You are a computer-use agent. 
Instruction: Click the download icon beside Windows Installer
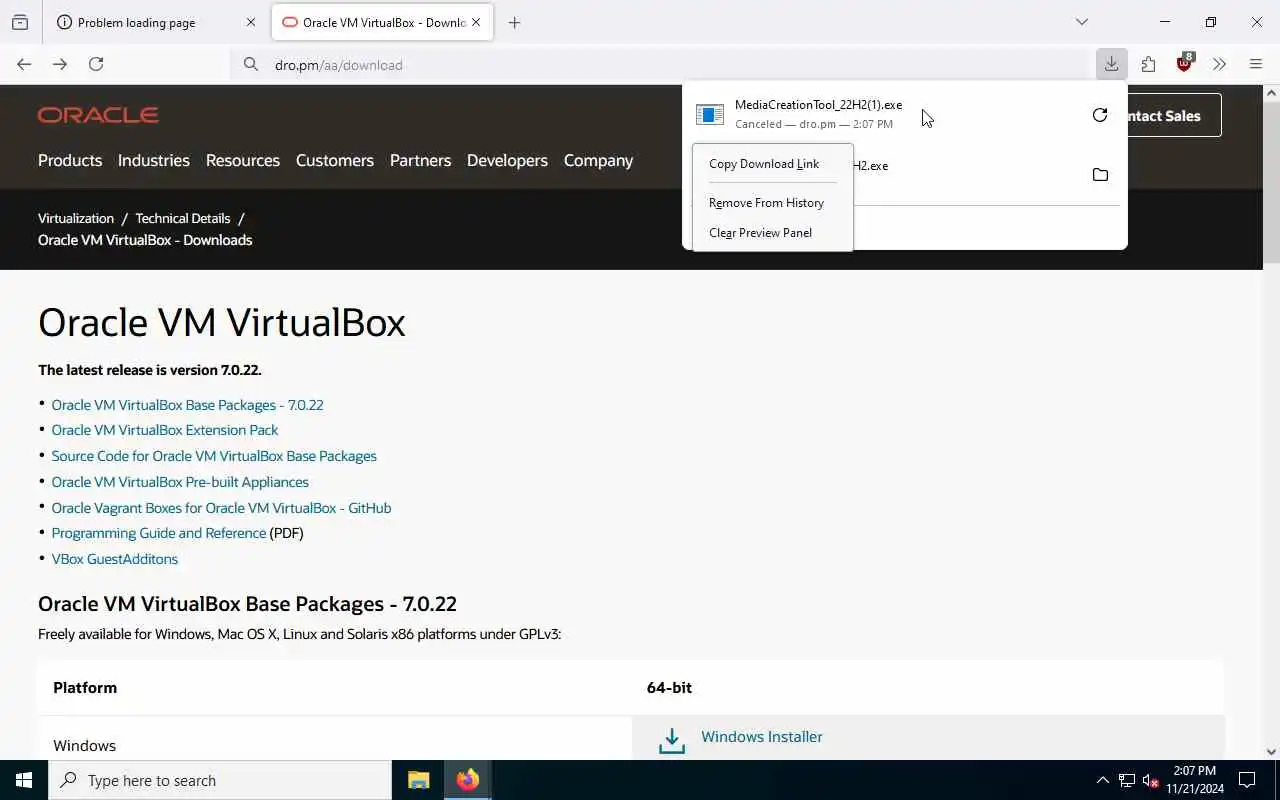pos(672,740)
